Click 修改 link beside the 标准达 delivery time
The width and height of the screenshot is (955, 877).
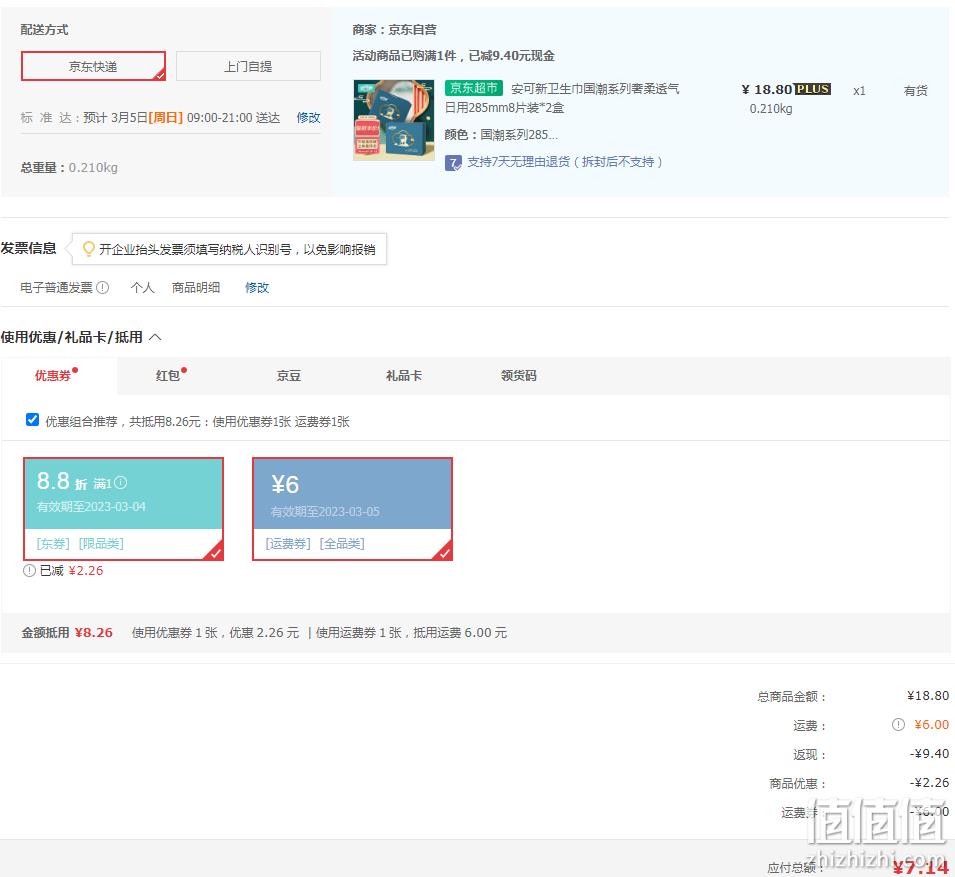(x=308, y=118)
